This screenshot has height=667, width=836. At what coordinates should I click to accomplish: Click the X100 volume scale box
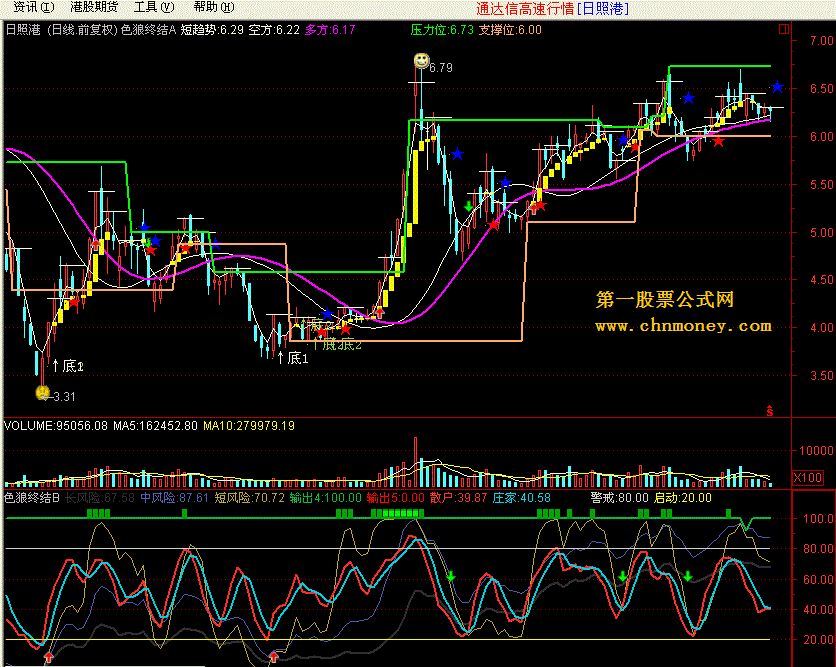click(x=808, y=477)
